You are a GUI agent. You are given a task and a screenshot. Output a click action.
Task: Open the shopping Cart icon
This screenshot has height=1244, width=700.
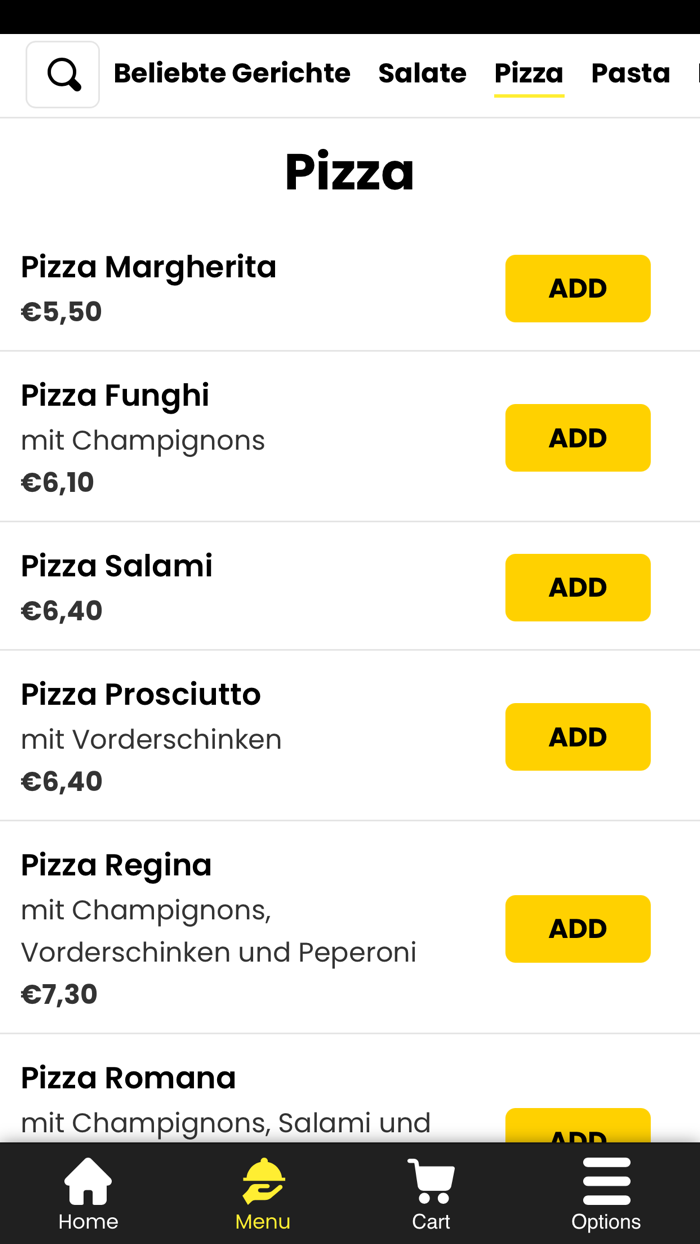pyautogui.click(x=430, y=1193)
